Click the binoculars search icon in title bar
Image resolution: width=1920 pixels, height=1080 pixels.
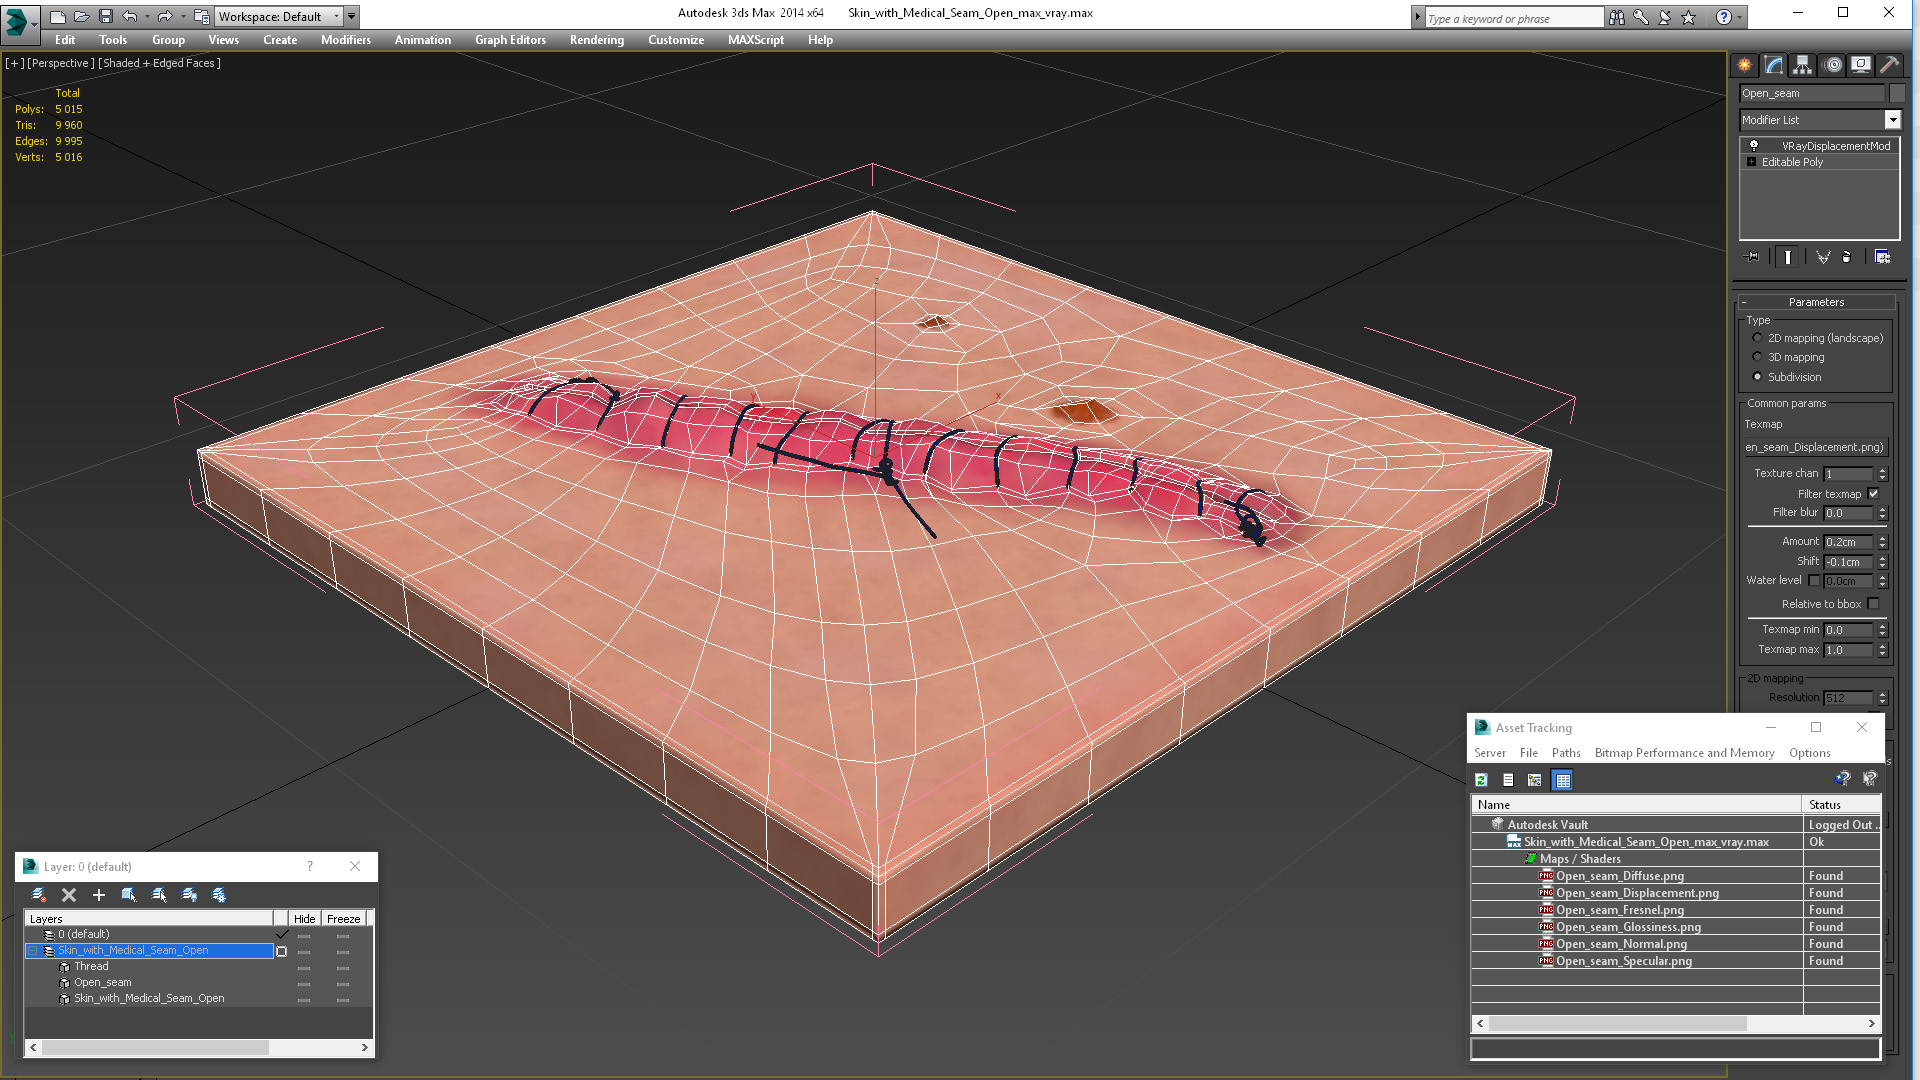click(1617, 17)
